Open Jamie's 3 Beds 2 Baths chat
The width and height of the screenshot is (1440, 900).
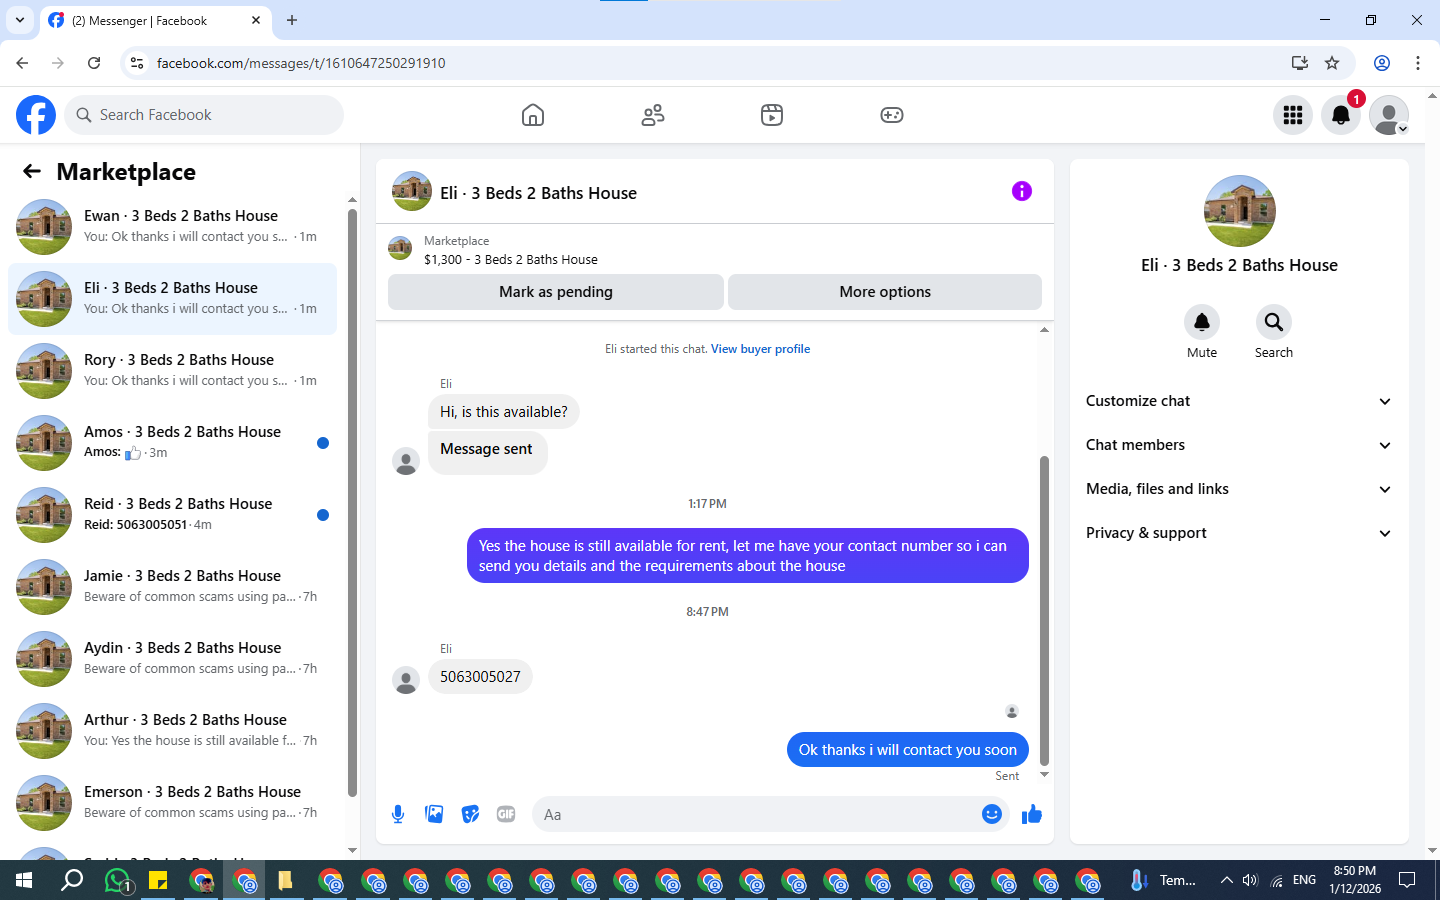pos(172,587)
